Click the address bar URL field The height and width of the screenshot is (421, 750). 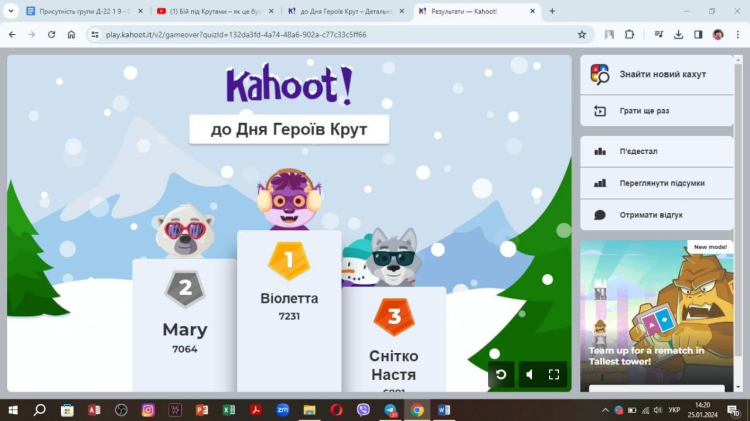(300, 34)
